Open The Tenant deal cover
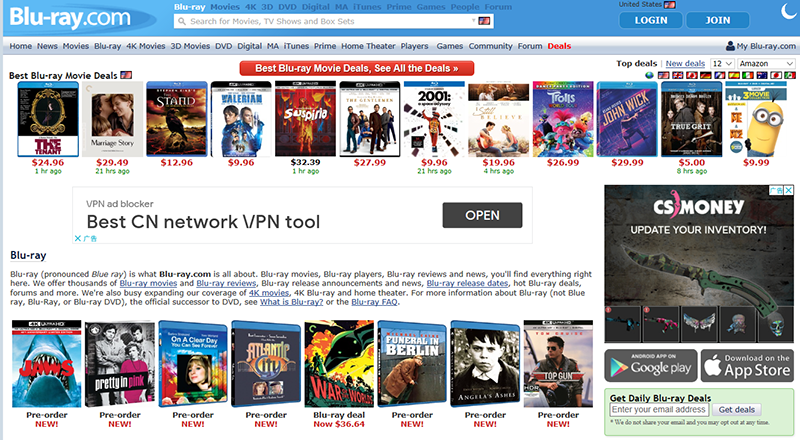Viewport: 800px width, 440px height. tap(48, 118)
